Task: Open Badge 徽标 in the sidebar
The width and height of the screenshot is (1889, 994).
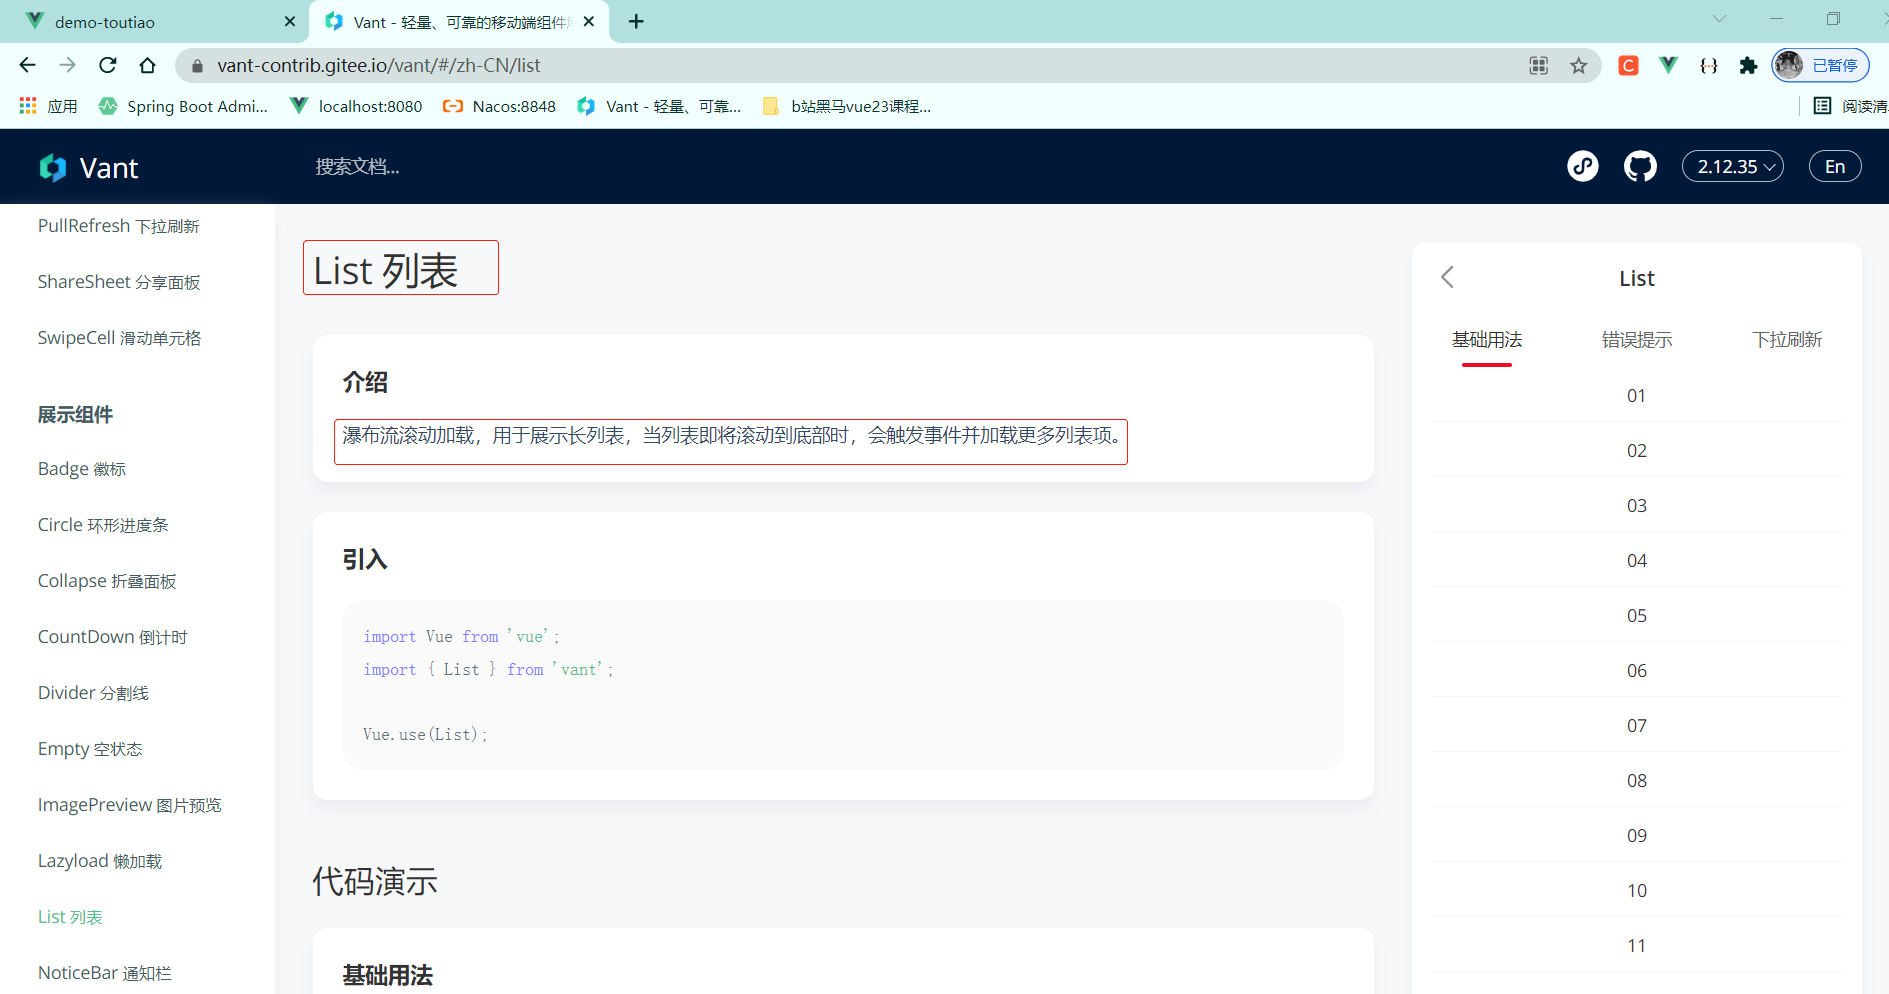Action: pyautogui.click(x=82, y=469)
